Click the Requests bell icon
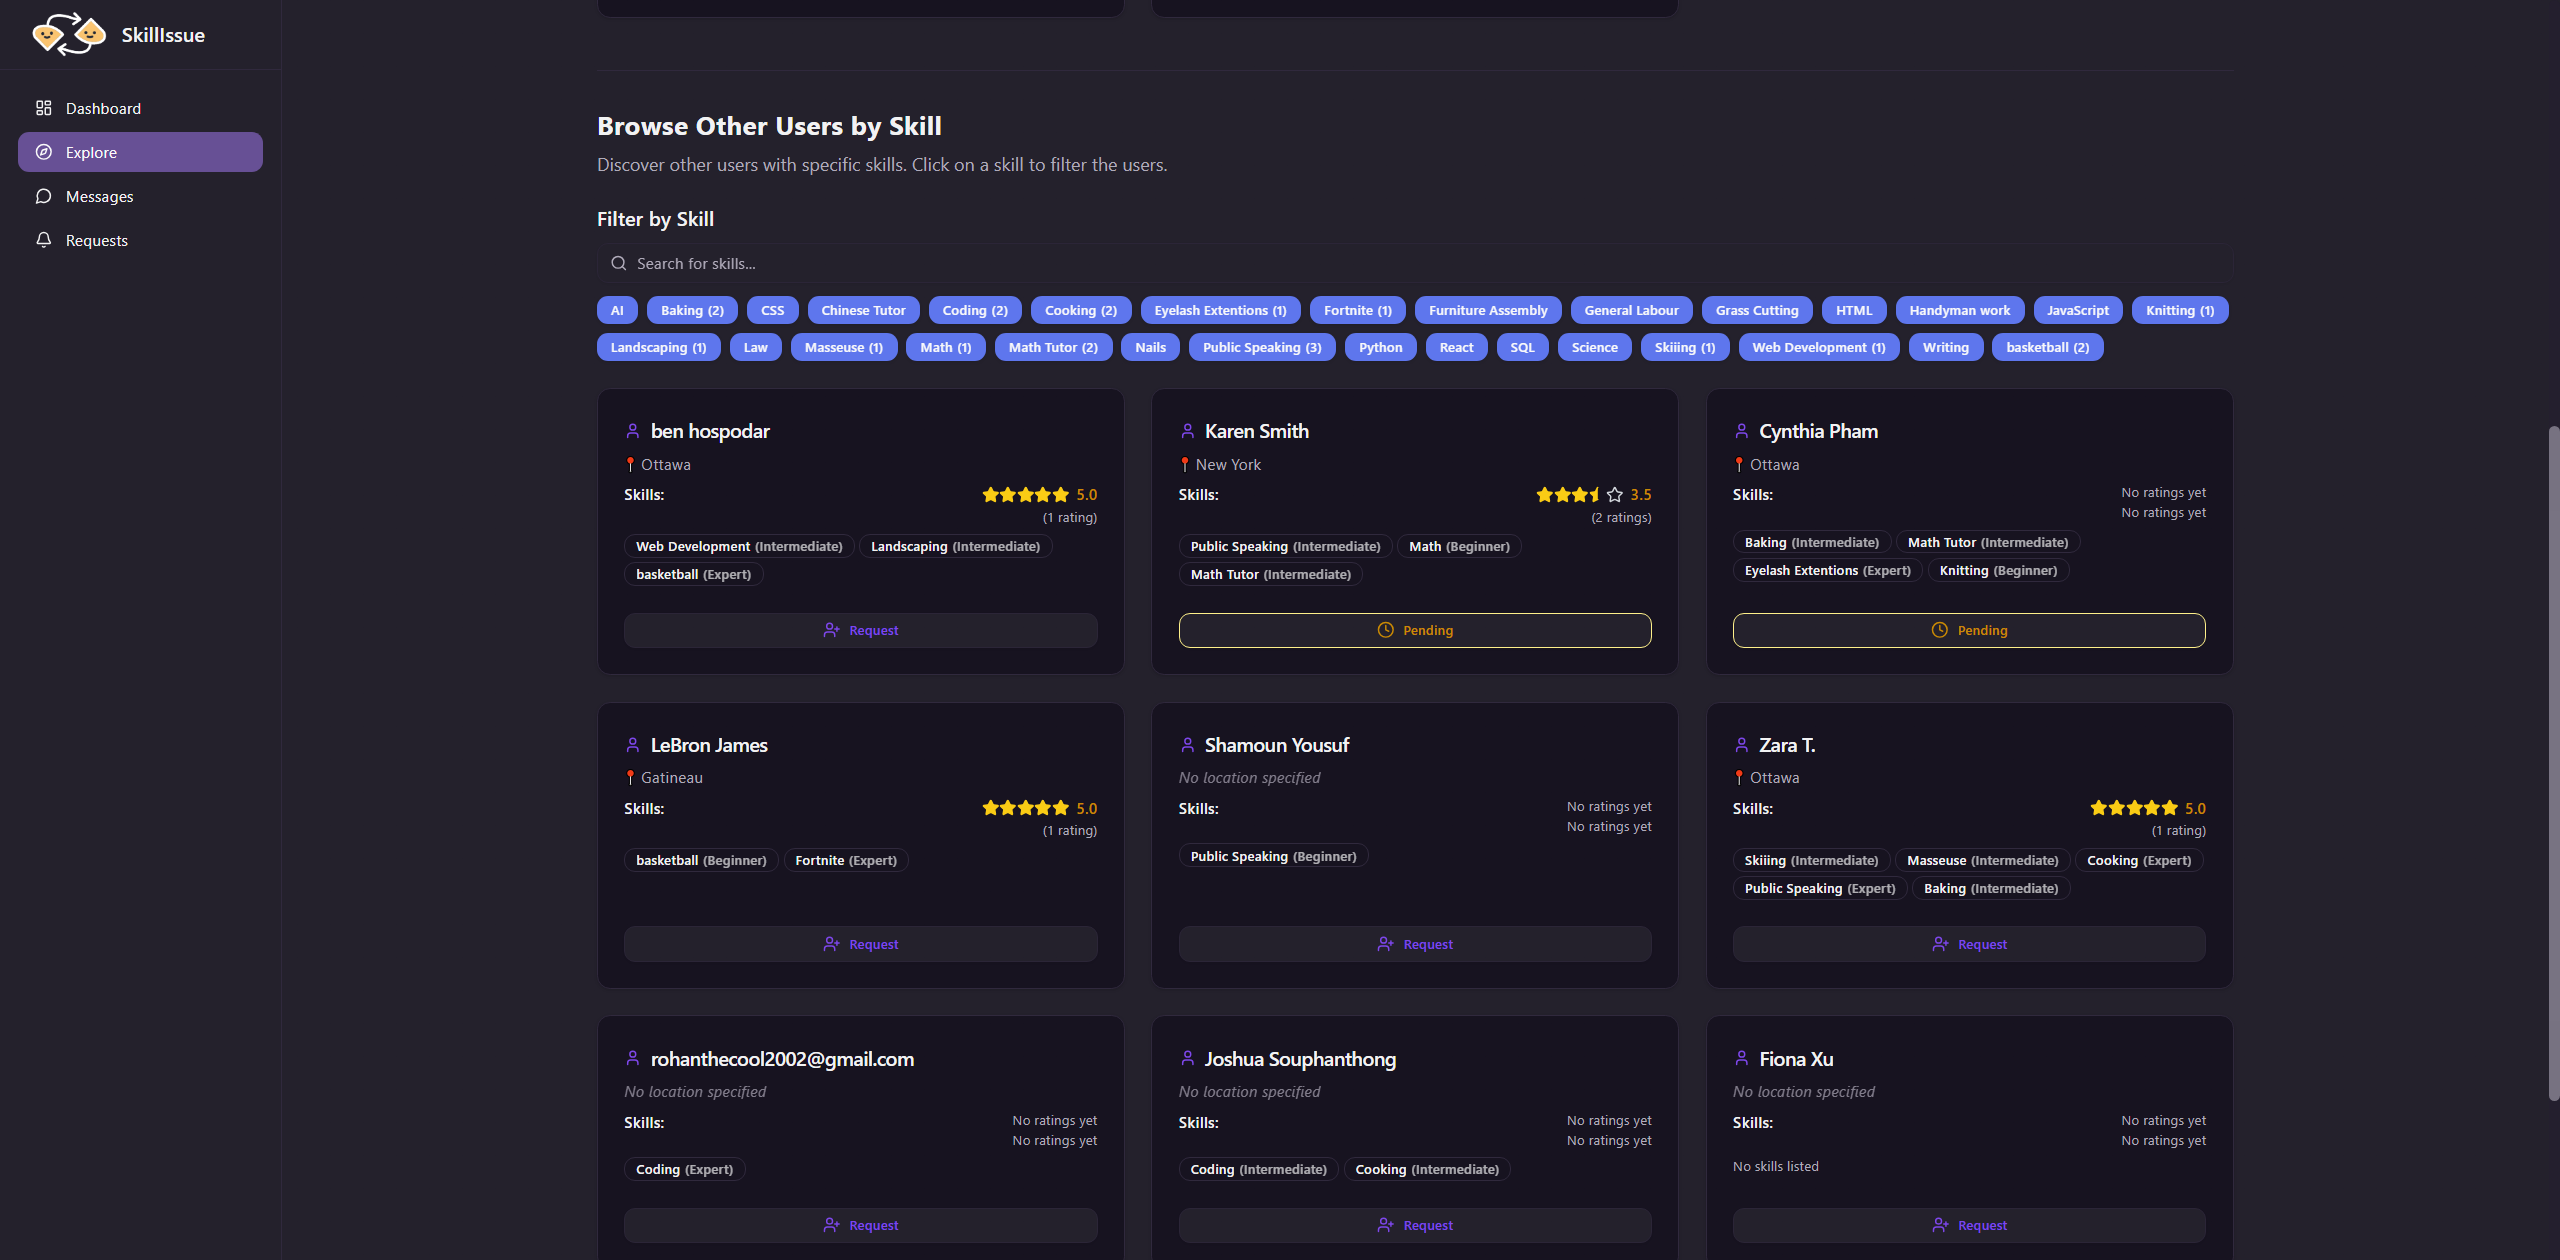This screenshot has height=1260, width=2560. (44, 240)
